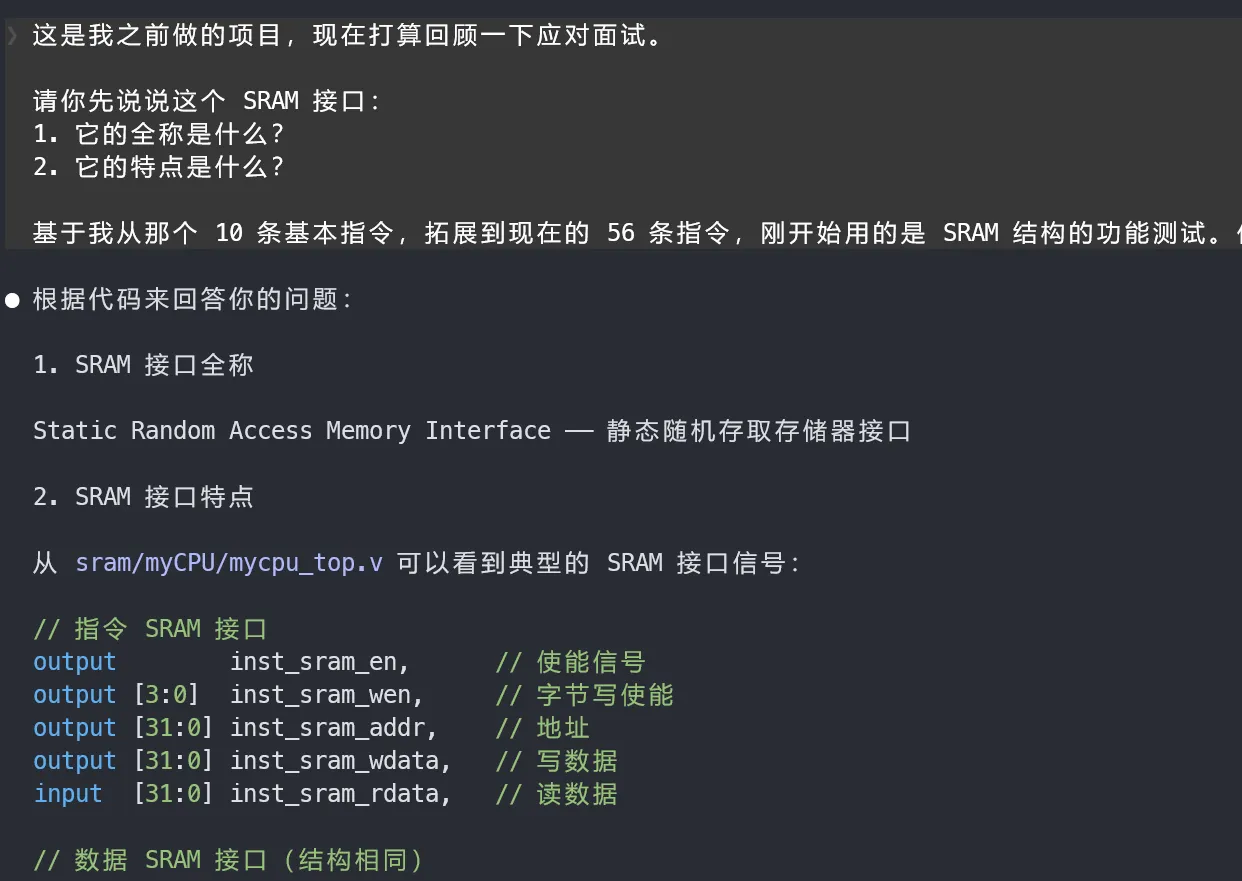Click the white bullet before the response
The height and width of the screenshot is (881, 1242).
13,300
